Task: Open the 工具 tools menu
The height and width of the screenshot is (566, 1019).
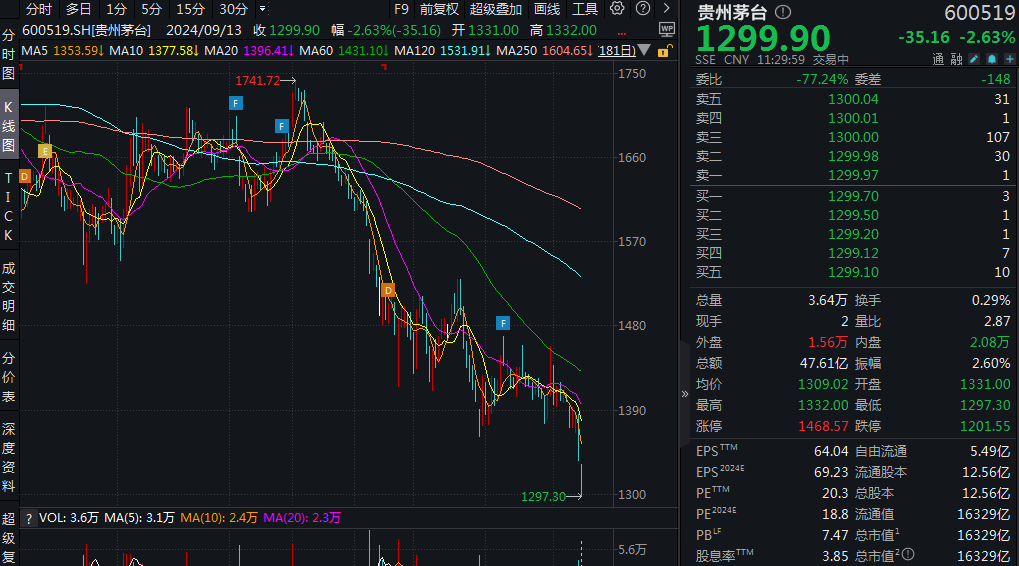Action: tap(585, 9)
